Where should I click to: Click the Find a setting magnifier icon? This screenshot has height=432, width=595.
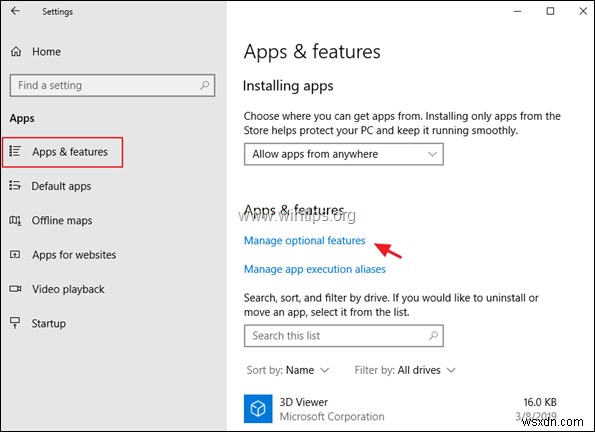(205, 85)
